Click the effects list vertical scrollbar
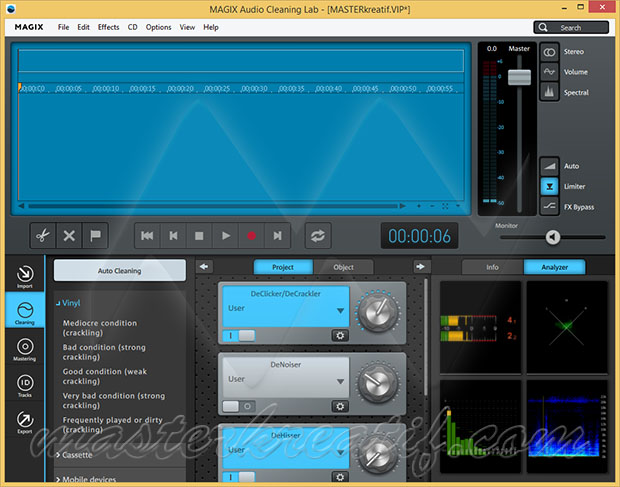Image resolution: width=620 pixels, height=487 pixels. click(425, 337)
